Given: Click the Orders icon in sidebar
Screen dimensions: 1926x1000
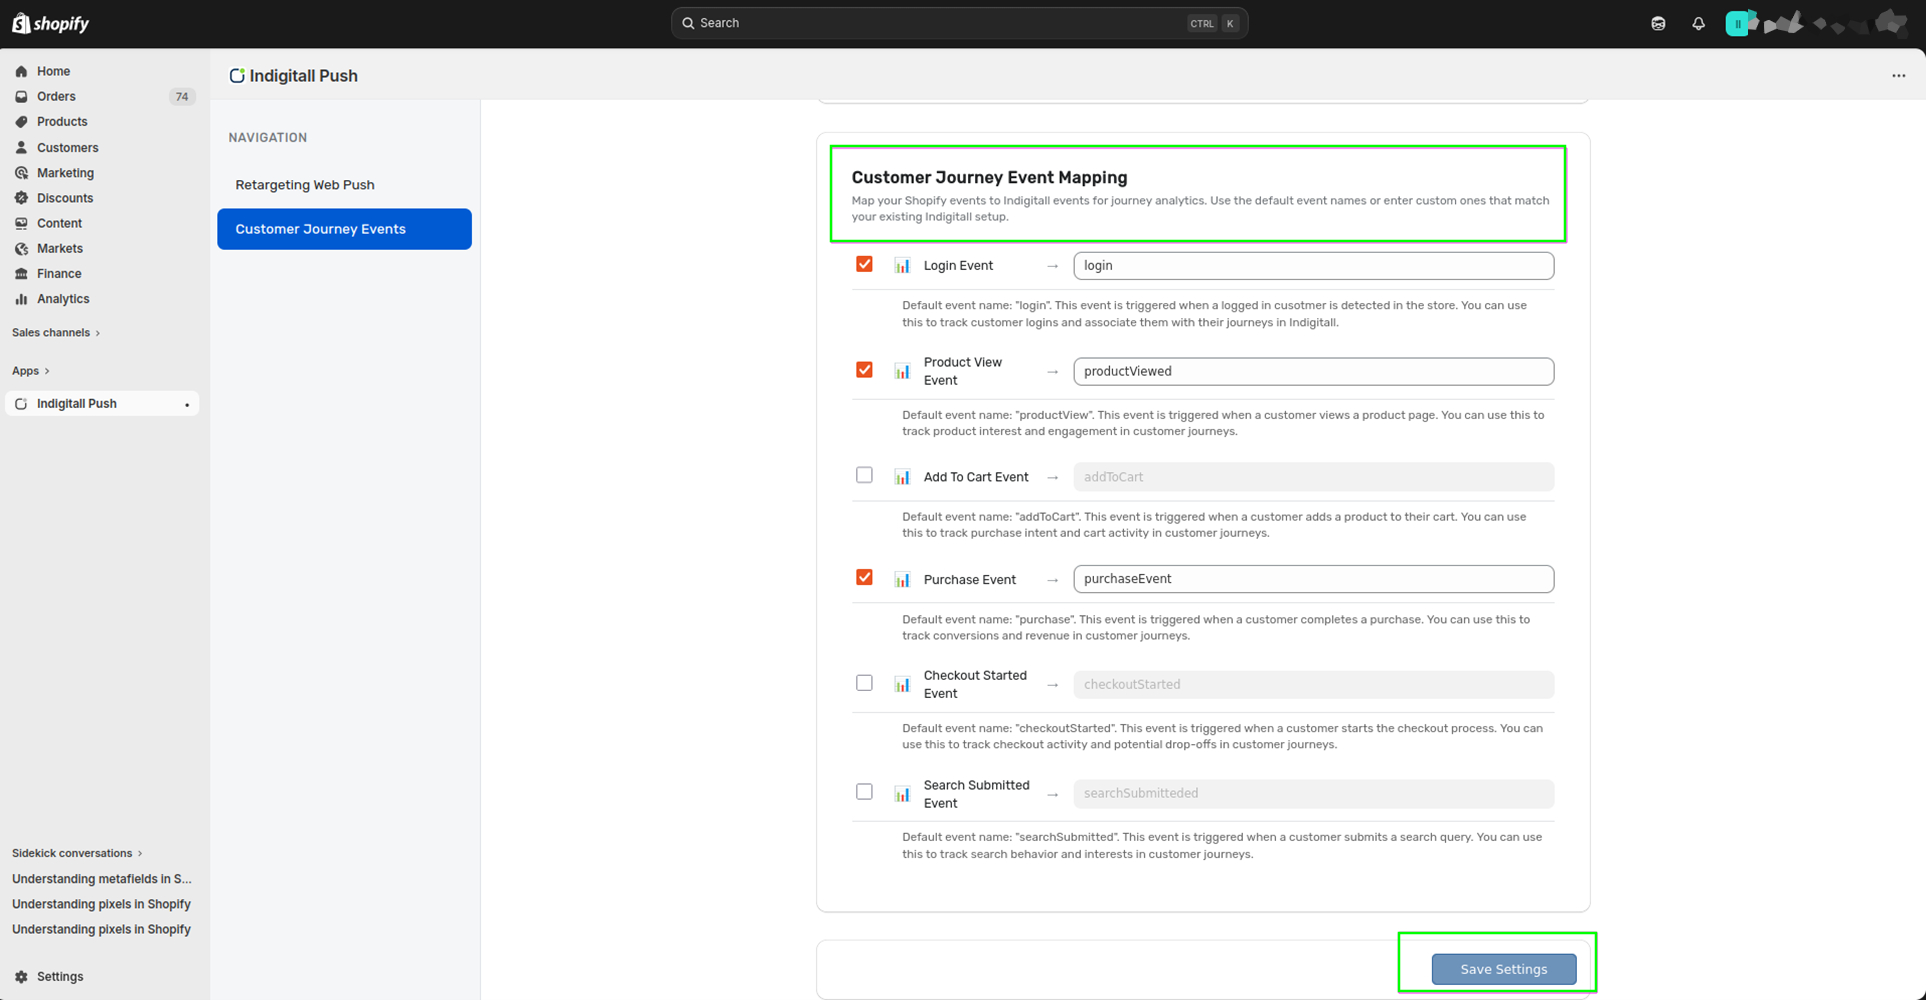Looking at the screenshot, I should tap(21, 97).
